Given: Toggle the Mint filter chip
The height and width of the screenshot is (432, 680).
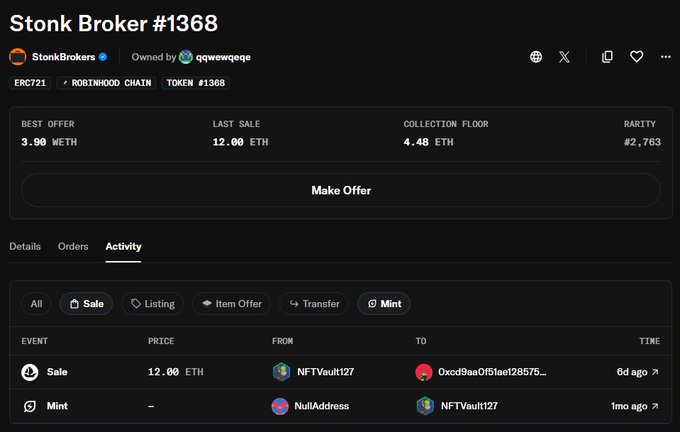Looking at the screenshot, I should pyautogui.click(x=384, y=304).
